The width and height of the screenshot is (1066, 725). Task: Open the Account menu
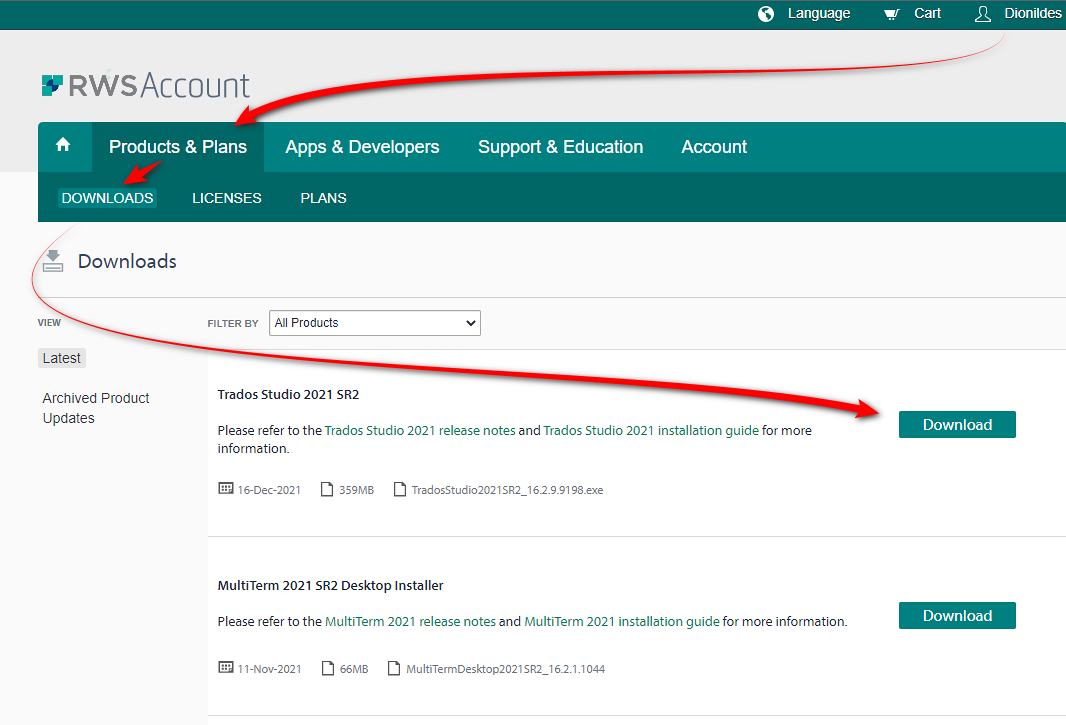714,147
